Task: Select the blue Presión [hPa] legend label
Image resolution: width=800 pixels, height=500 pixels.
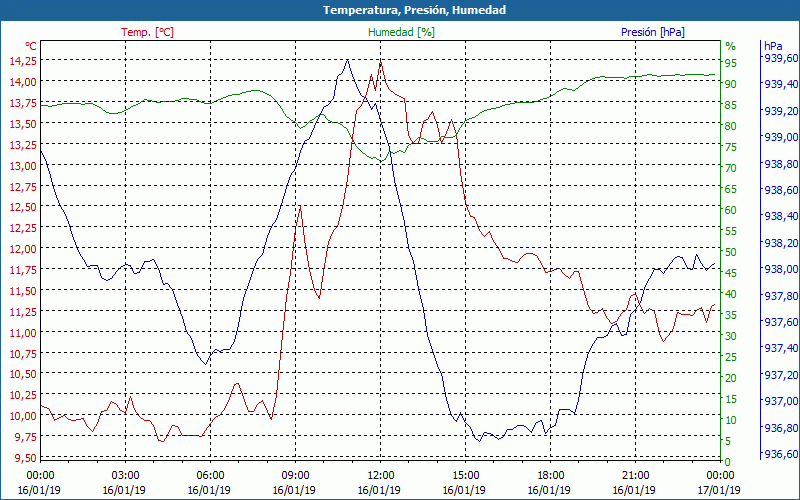Action: point(653,32)
